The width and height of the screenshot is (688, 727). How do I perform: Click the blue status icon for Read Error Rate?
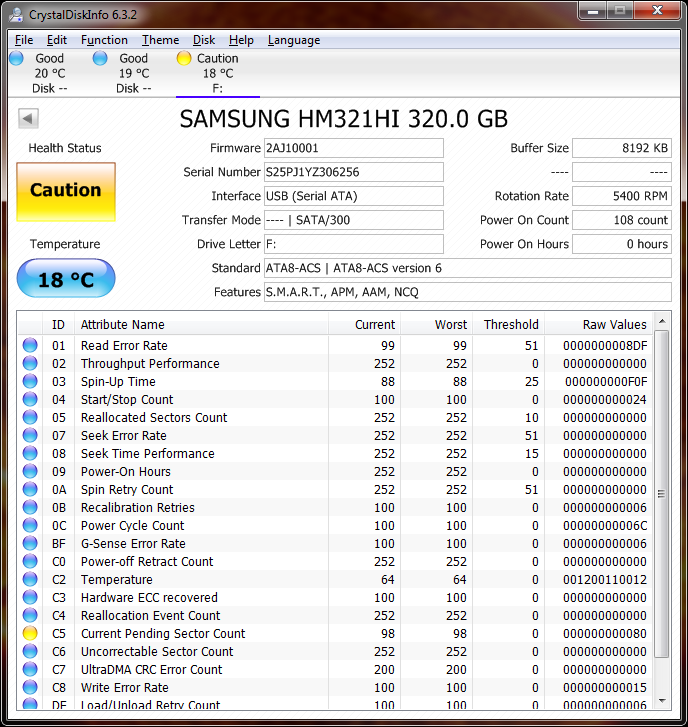coord(30,345)
